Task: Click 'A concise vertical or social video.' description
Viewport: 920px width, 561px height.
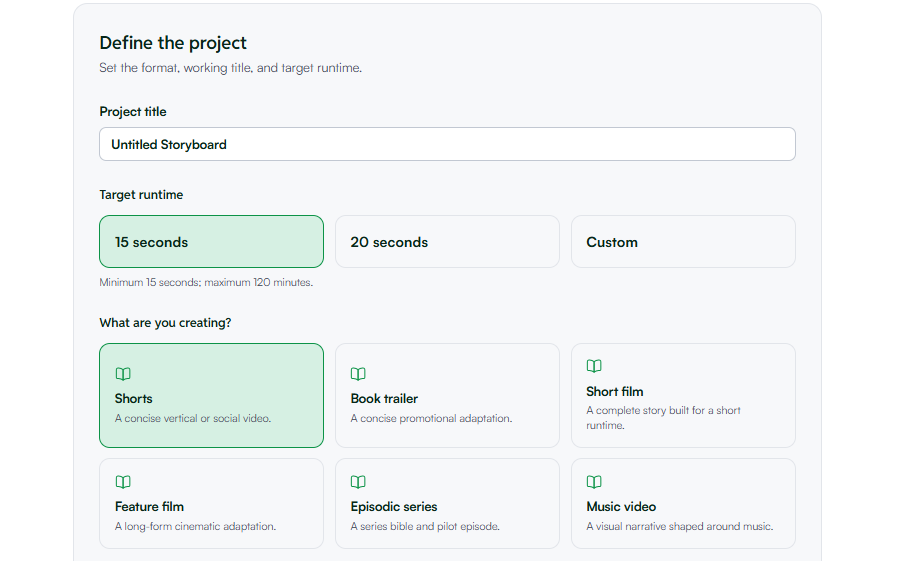Action: click(193, 418)
